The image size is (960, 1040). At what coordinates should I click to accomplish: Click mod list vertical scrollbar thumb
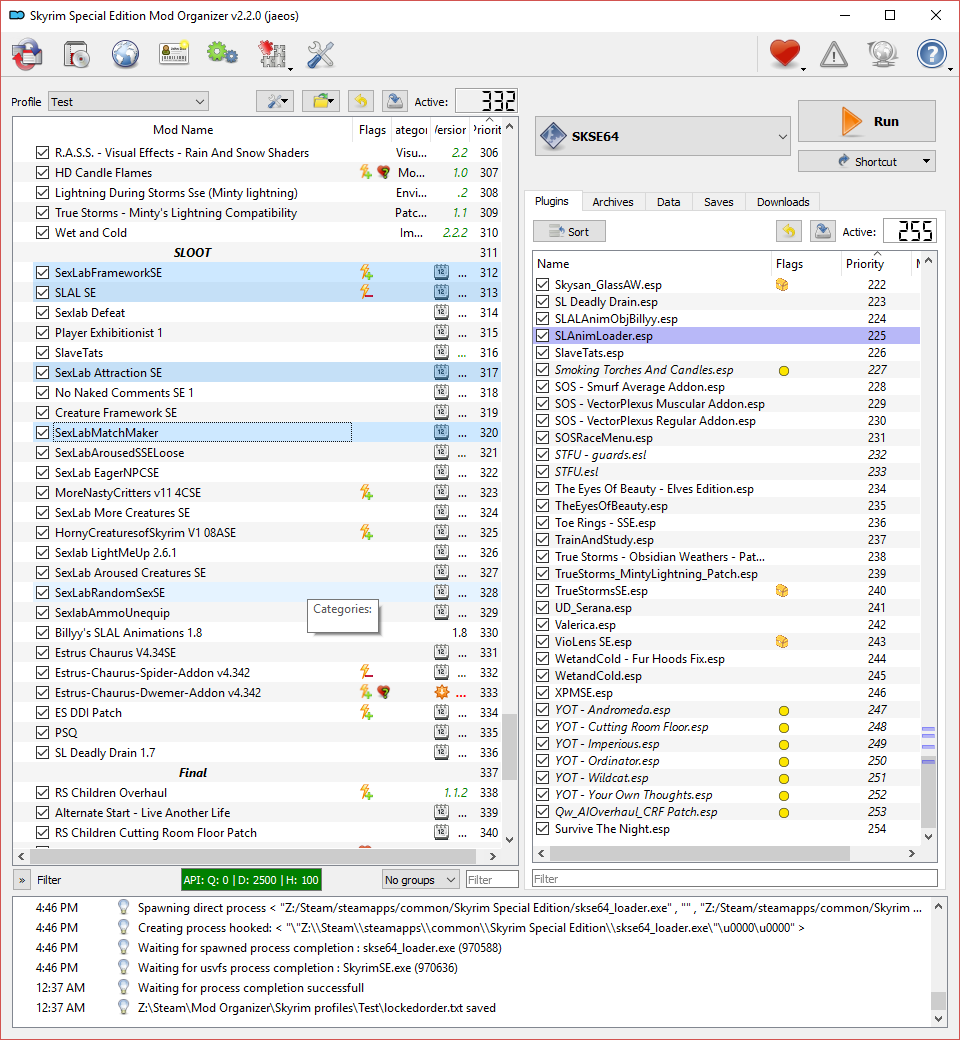coord(510,746)
